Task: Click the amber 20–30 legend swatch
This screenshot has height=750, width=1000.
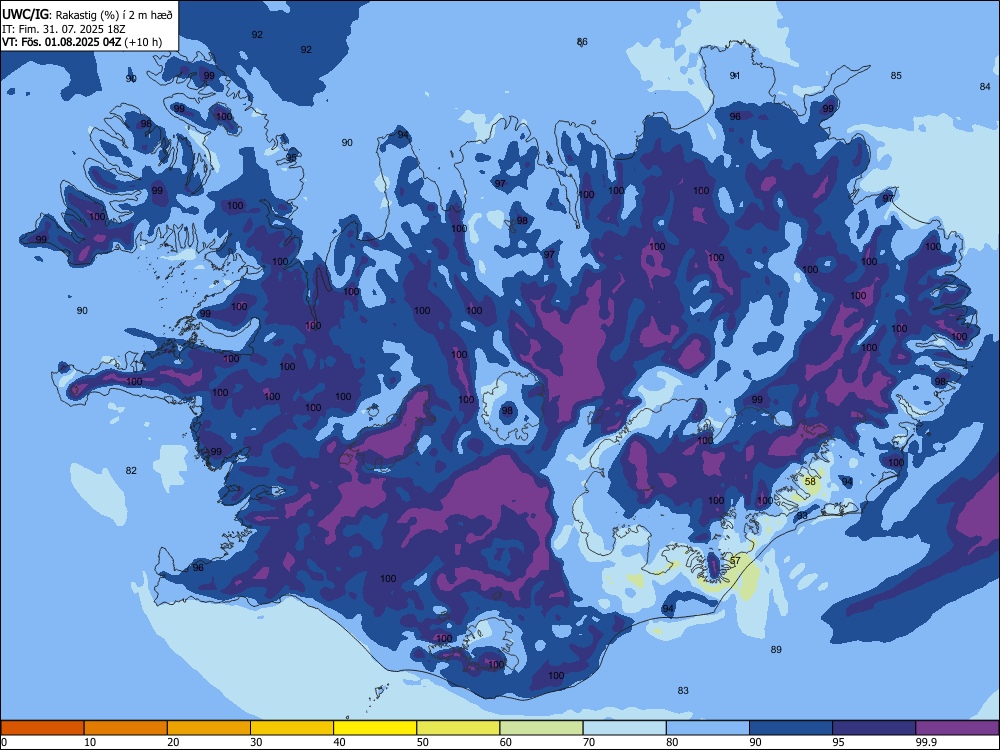Action: [x=209, y=728]
